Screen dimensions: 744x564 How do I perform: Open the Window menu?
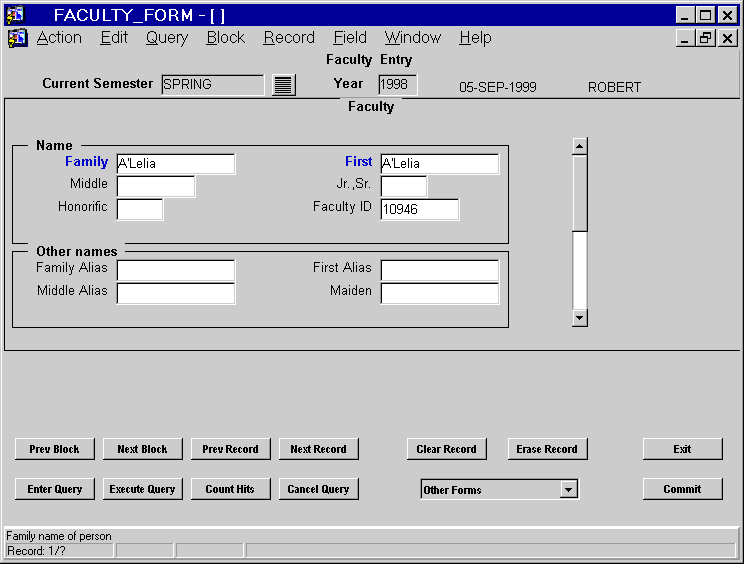413,37
